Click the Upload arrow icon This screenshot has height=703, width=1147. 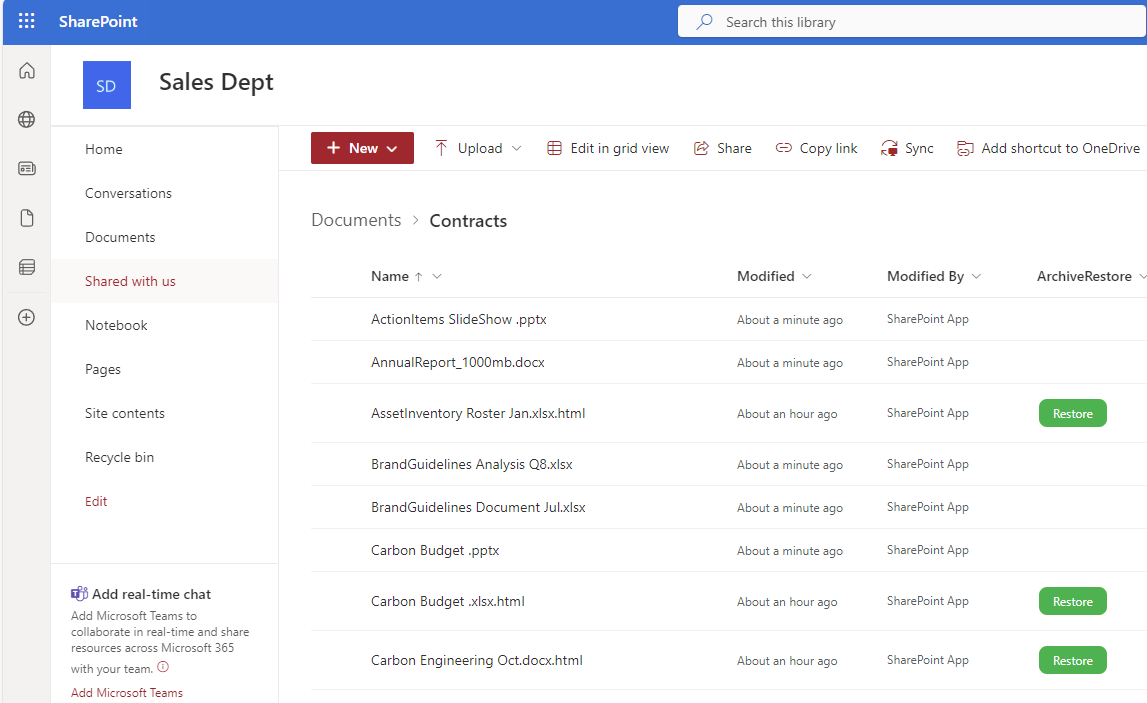tap(441, 149)
